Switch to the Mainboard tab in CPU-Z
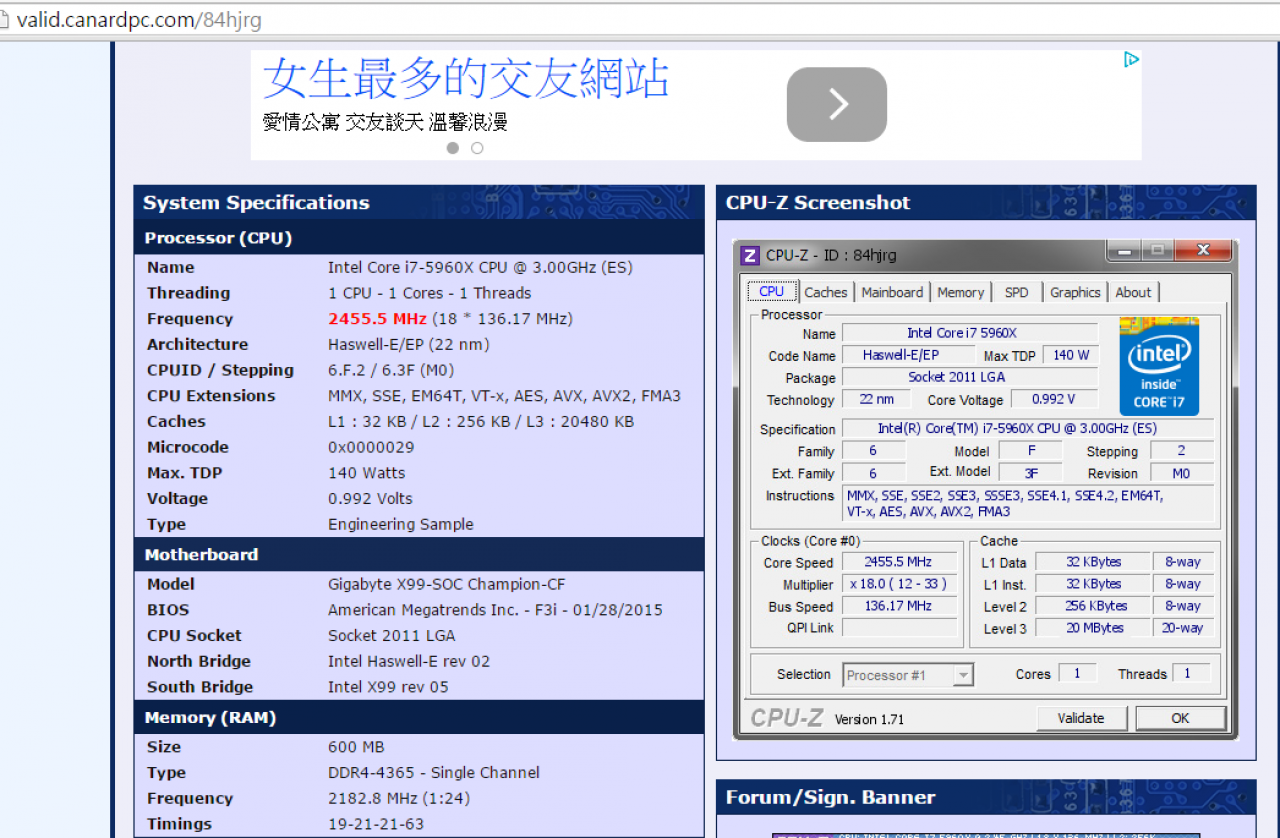This screenshot has width=1280, height=838. tap(892, 292)
